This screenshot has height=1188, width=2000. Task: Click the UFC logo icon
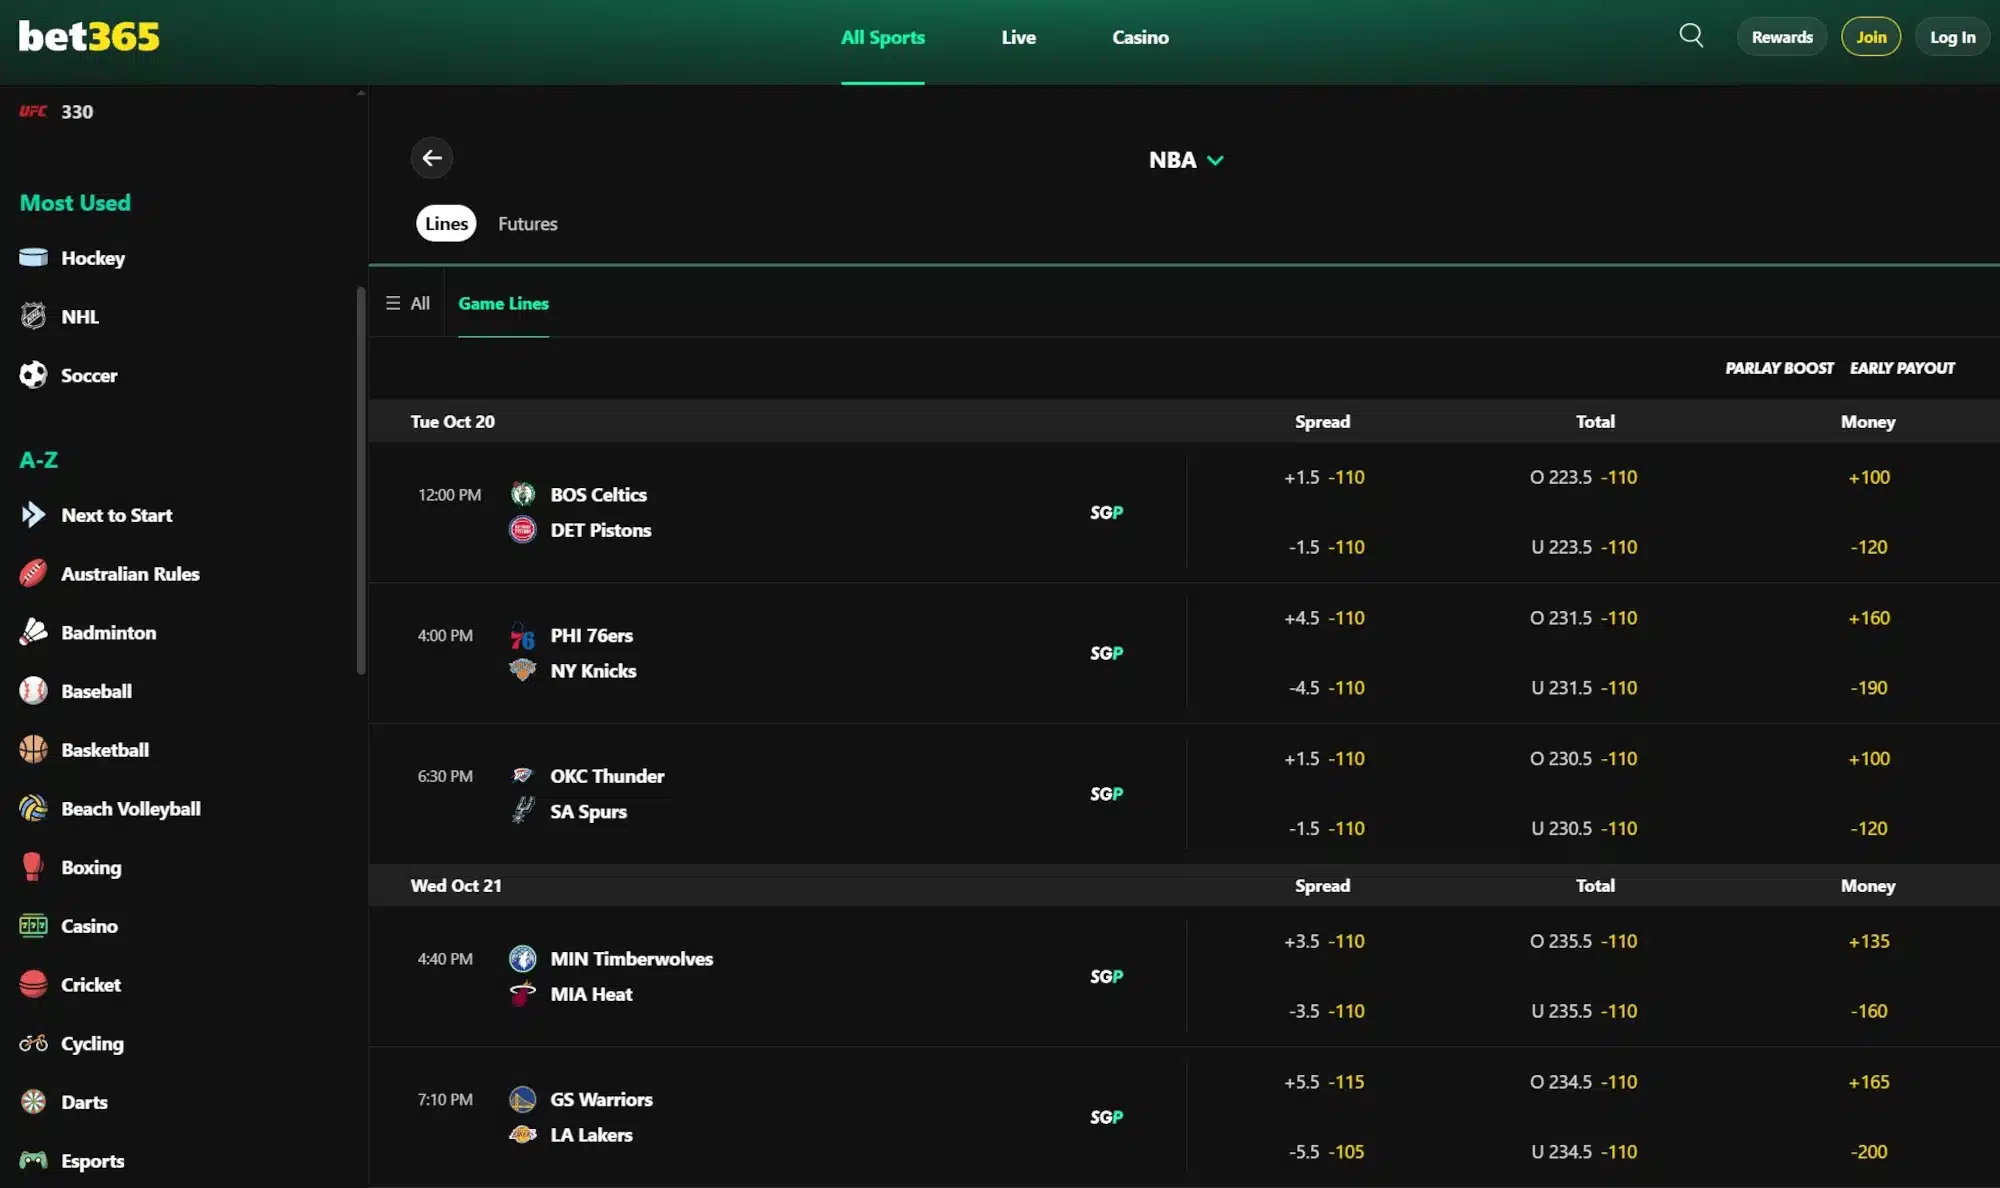tap(33, 111)
